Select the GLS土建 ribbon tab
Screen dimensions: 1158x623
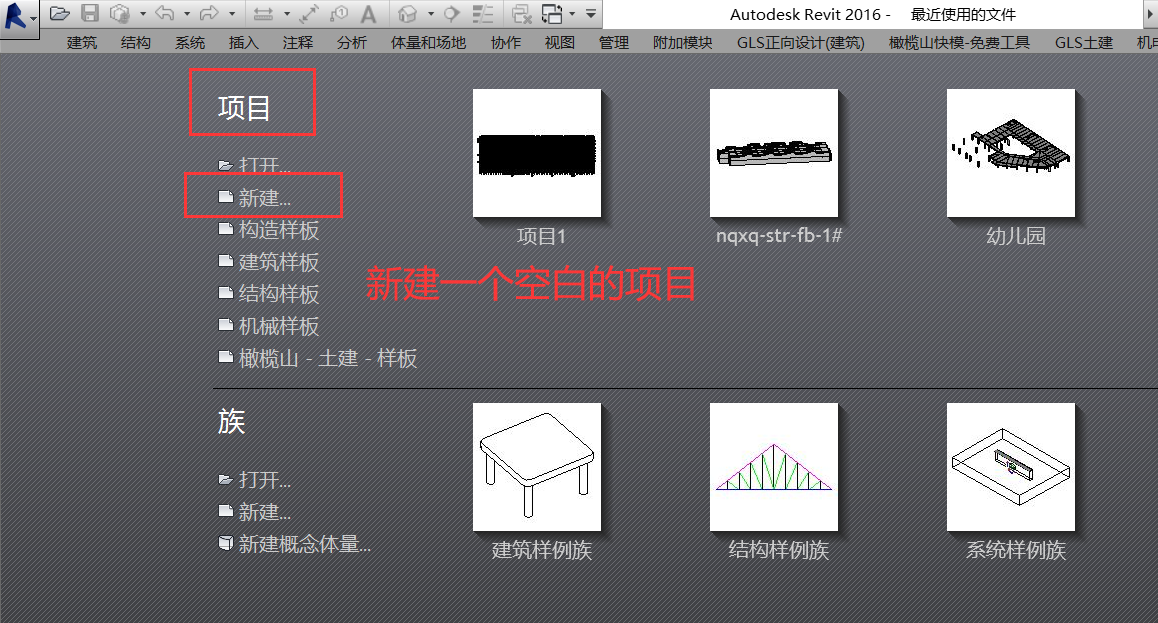[x=1083, y=43]
